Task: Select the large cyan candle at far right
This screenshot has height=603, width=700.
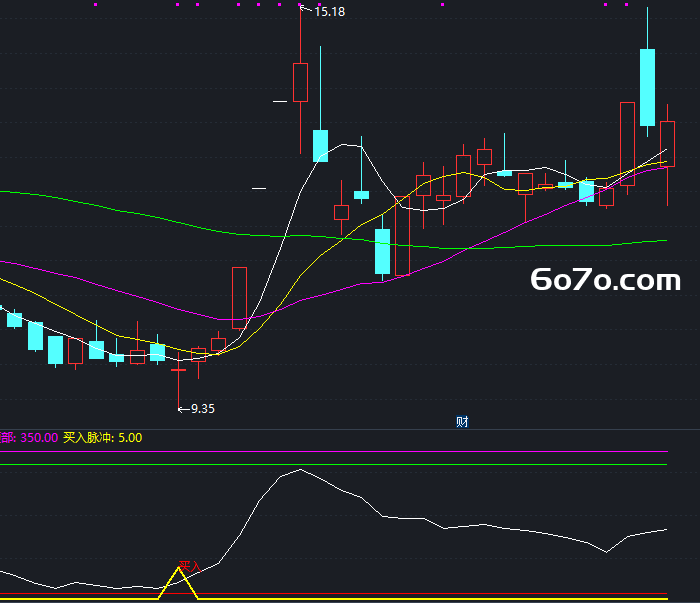Action: click(x=647, y=87)
